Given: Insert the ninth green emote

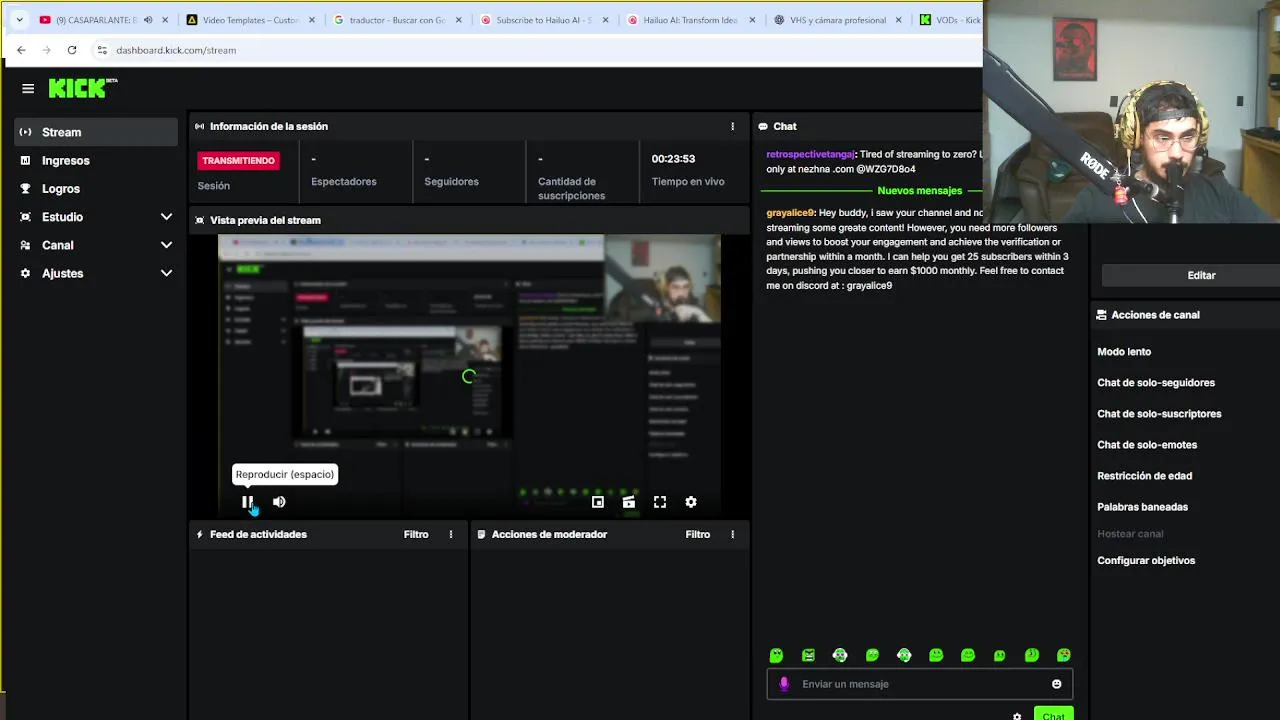Looking at the screenshot, I should pyautogui.click(x=1032, y=655).
